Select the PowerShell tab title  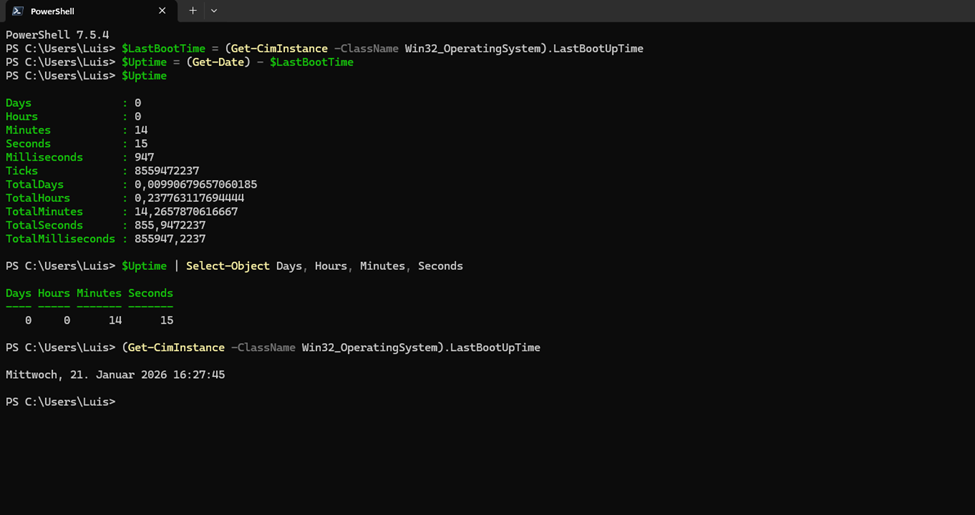coord(52,11)
